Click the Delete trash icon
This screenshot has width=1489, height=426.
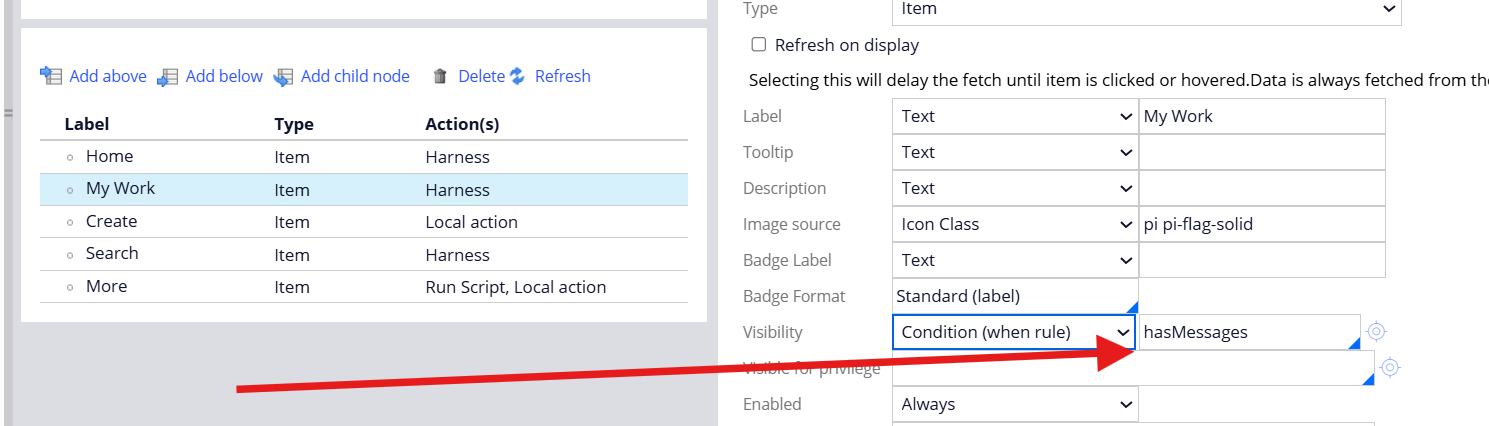(440, 76)
